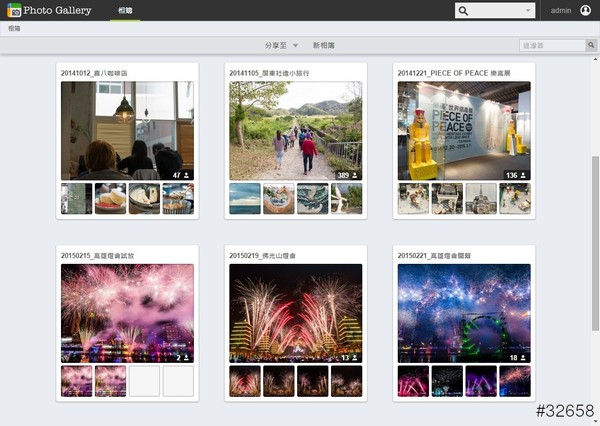600x426 pixels.
Task: Open the top search box dropdown arrow
Action: pos(527,11)
